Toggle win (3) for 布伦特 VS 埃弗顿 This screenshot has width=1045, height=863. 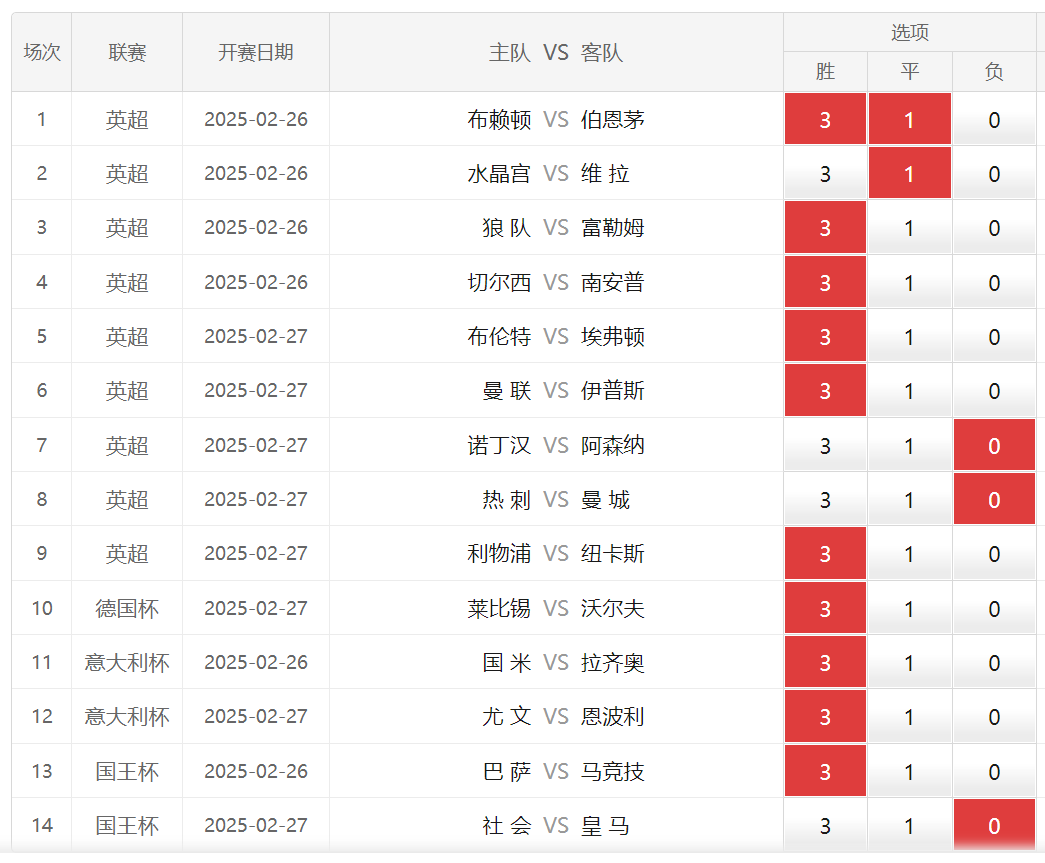[x=825, y=336]
